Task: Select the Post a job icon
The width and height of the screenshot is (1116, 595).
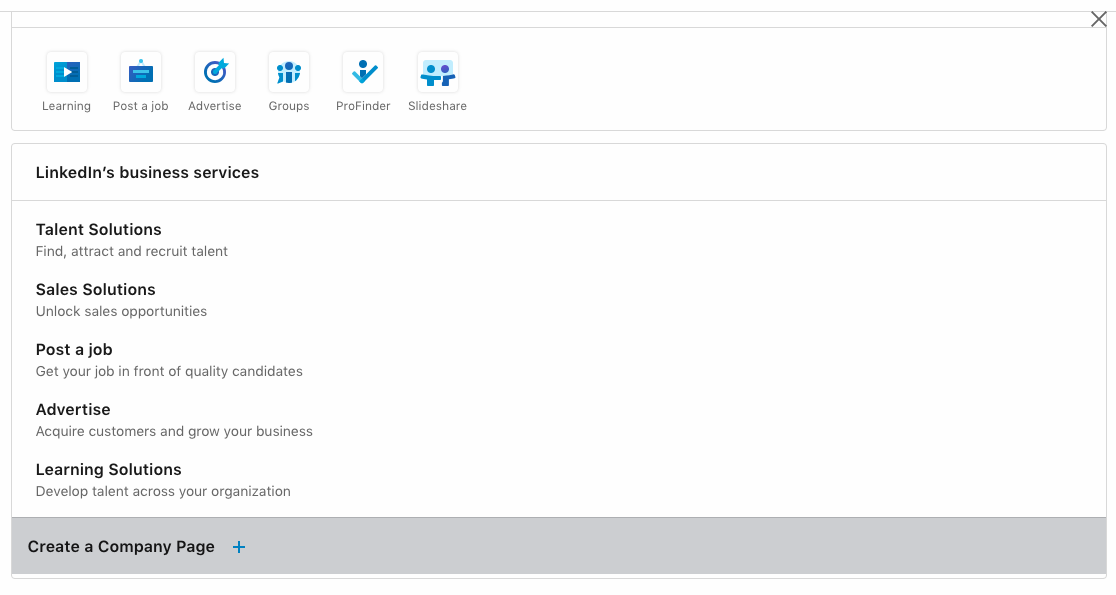Action: pyautogui.click(x=140, y=71)
